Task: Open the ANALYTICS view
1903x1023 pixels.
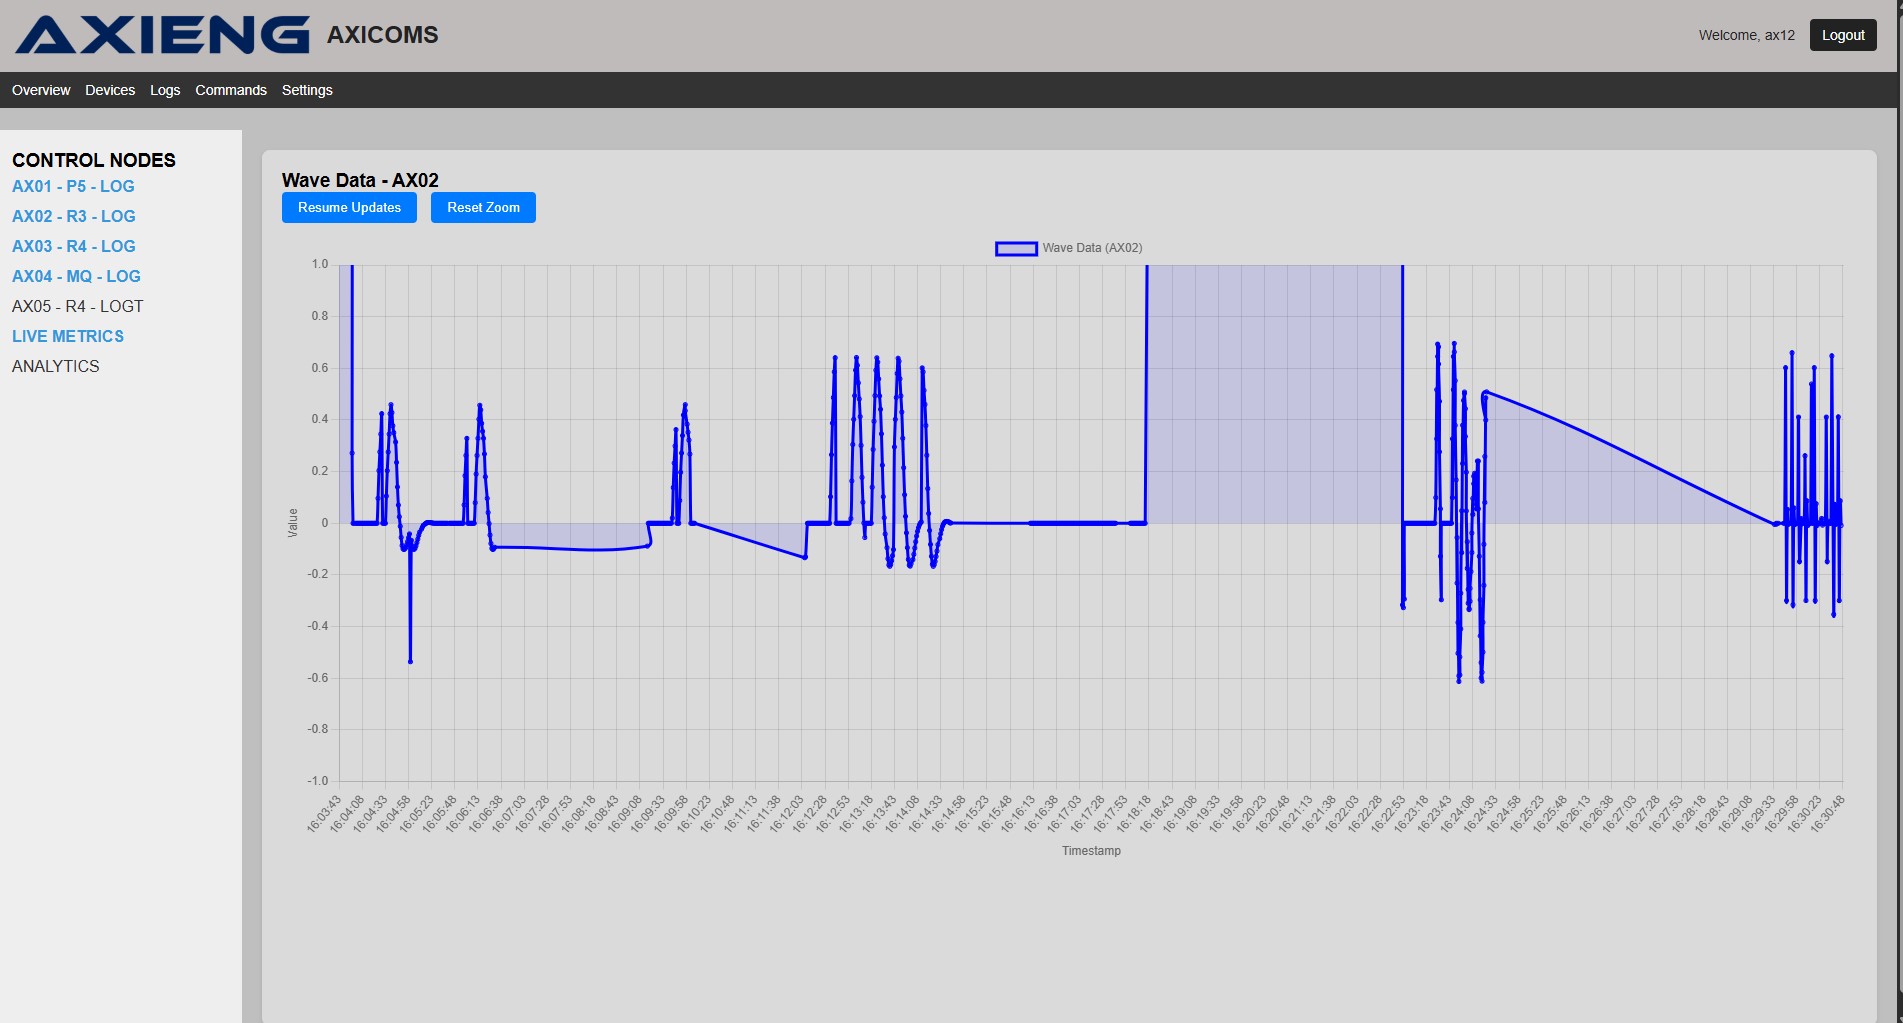Action: (55, 366)
